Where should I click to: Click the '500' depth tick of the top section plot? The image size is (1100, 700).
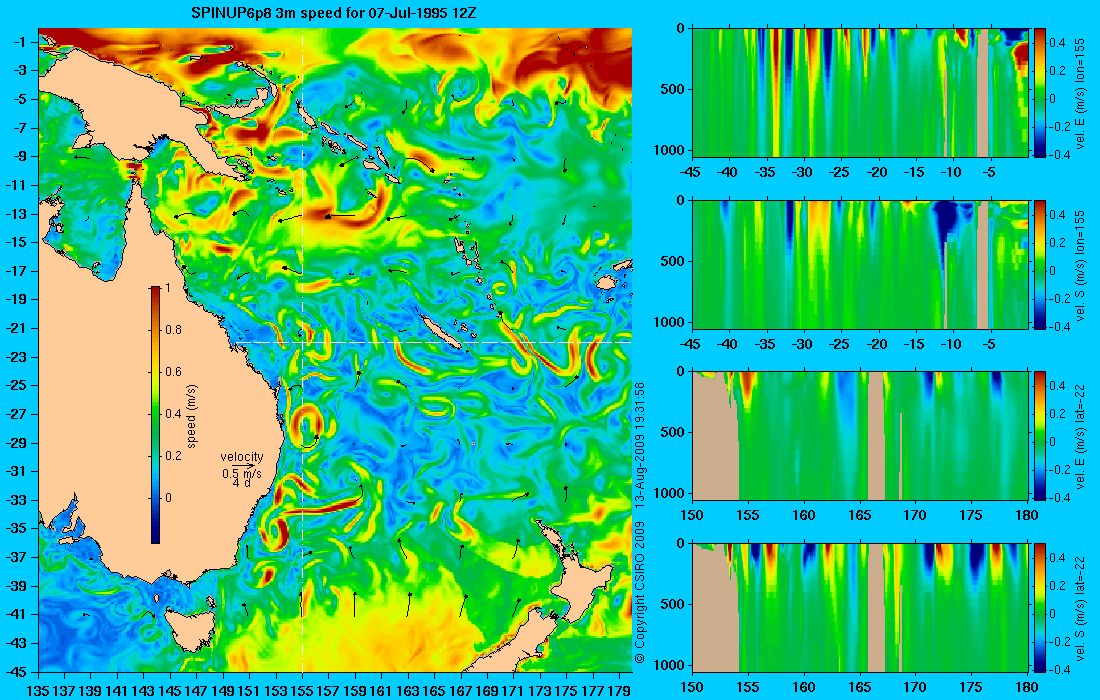pos(674,89)
